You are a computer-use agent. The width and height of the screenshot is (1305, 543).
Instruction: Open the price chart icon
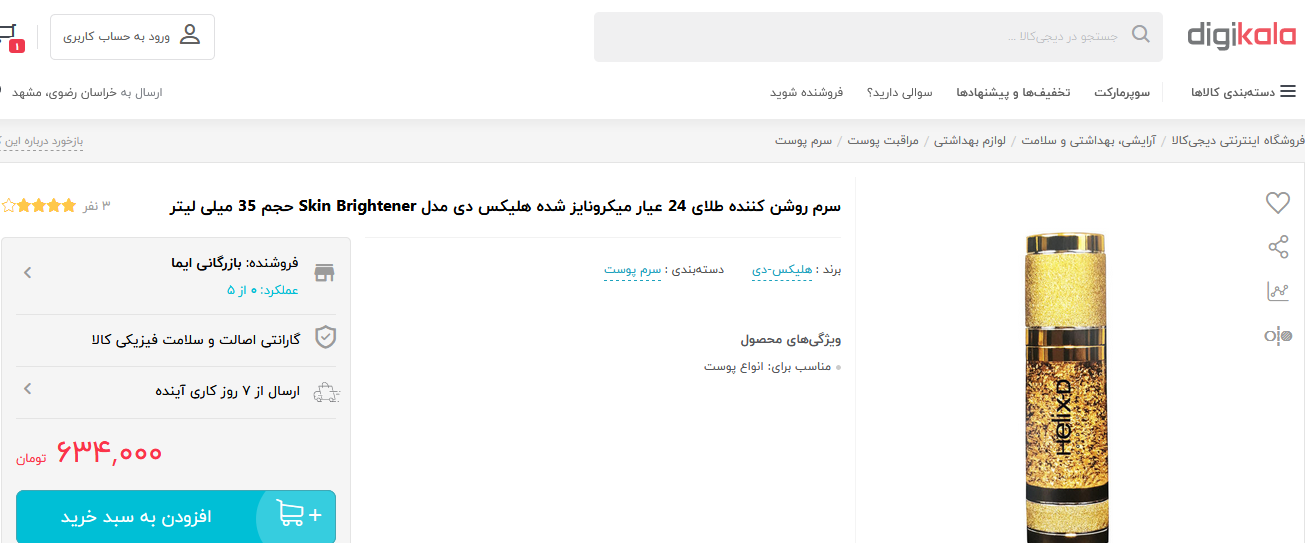click(x=1278, y=291)
